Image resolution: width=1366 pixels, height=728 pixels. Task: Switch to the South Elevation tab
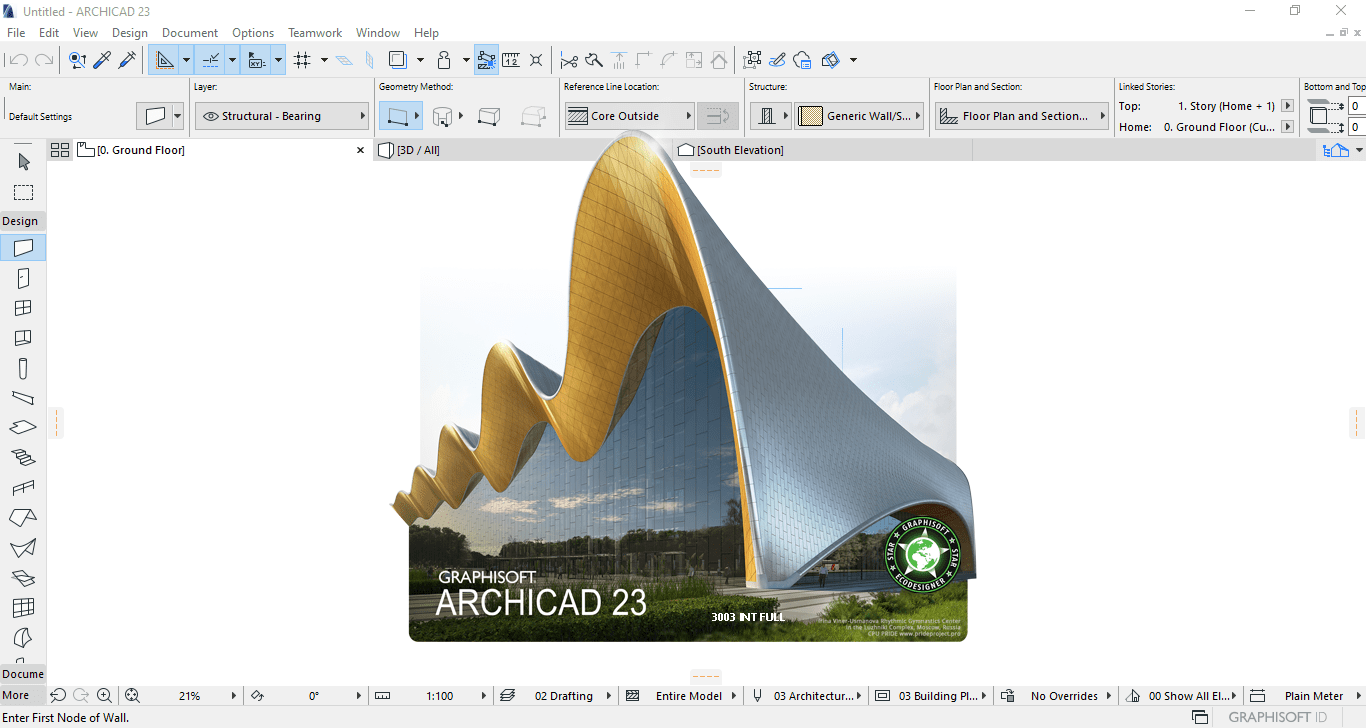pos(740,150)
